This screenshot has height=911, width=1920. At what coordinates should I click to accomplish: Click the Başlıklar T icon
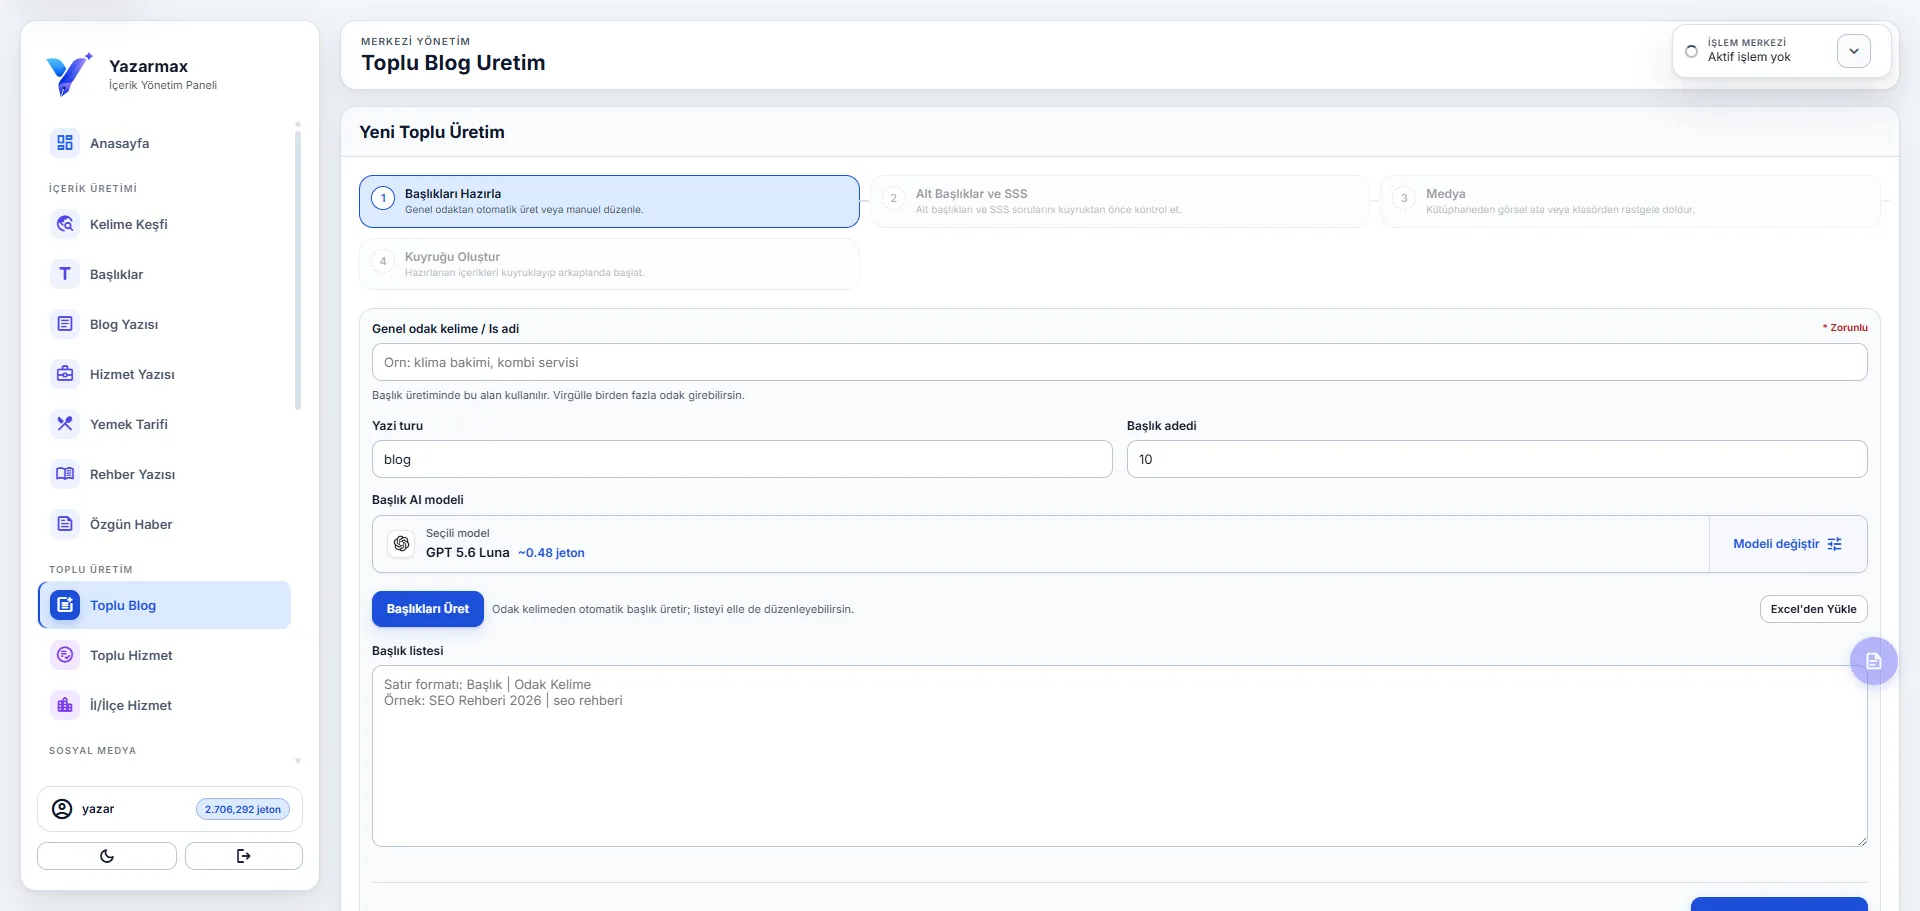click(65, 274)
